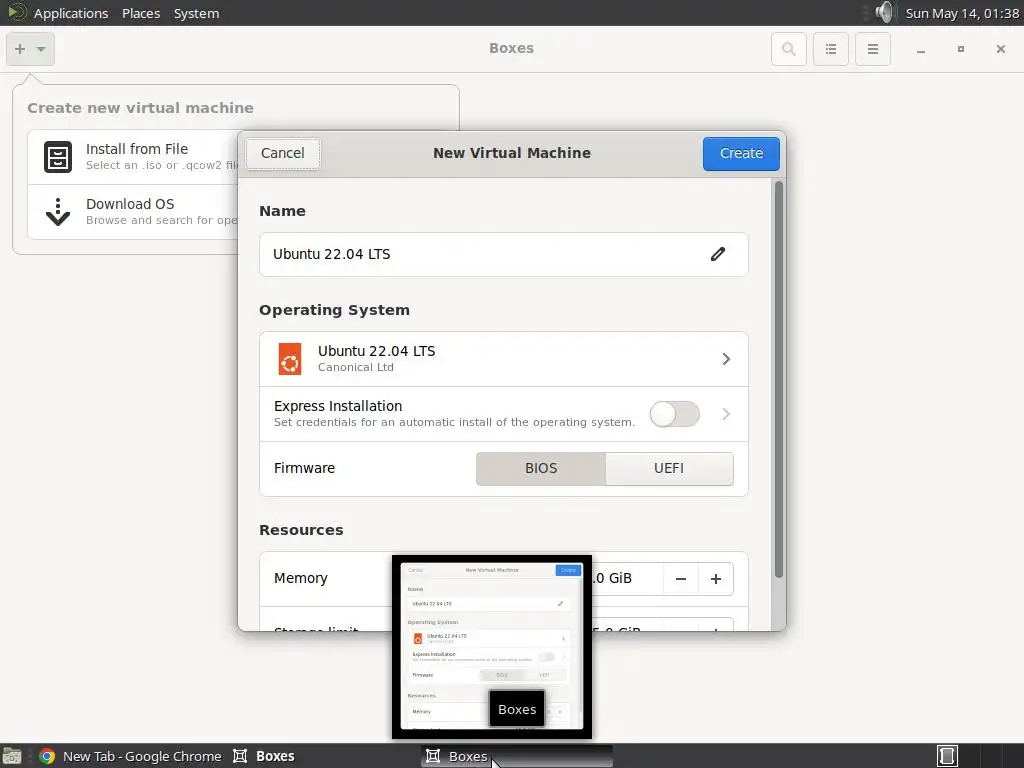Switch to New Tab - Google Chrome taskbar item
The width and height of the screenshot is (1024, 768).
tap(130, 756)
